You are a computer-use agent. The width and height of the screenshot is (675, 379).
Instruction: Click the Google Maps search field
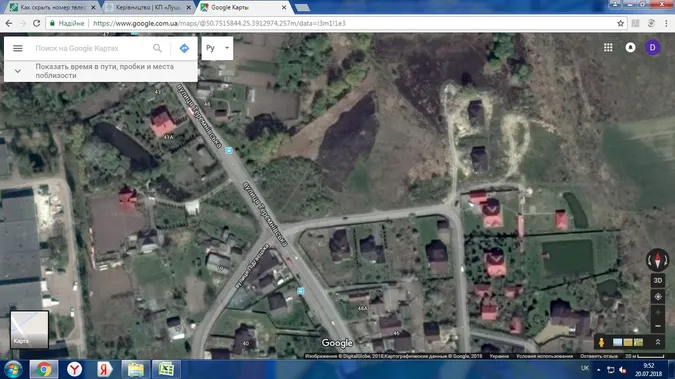[x=90, y=48]
